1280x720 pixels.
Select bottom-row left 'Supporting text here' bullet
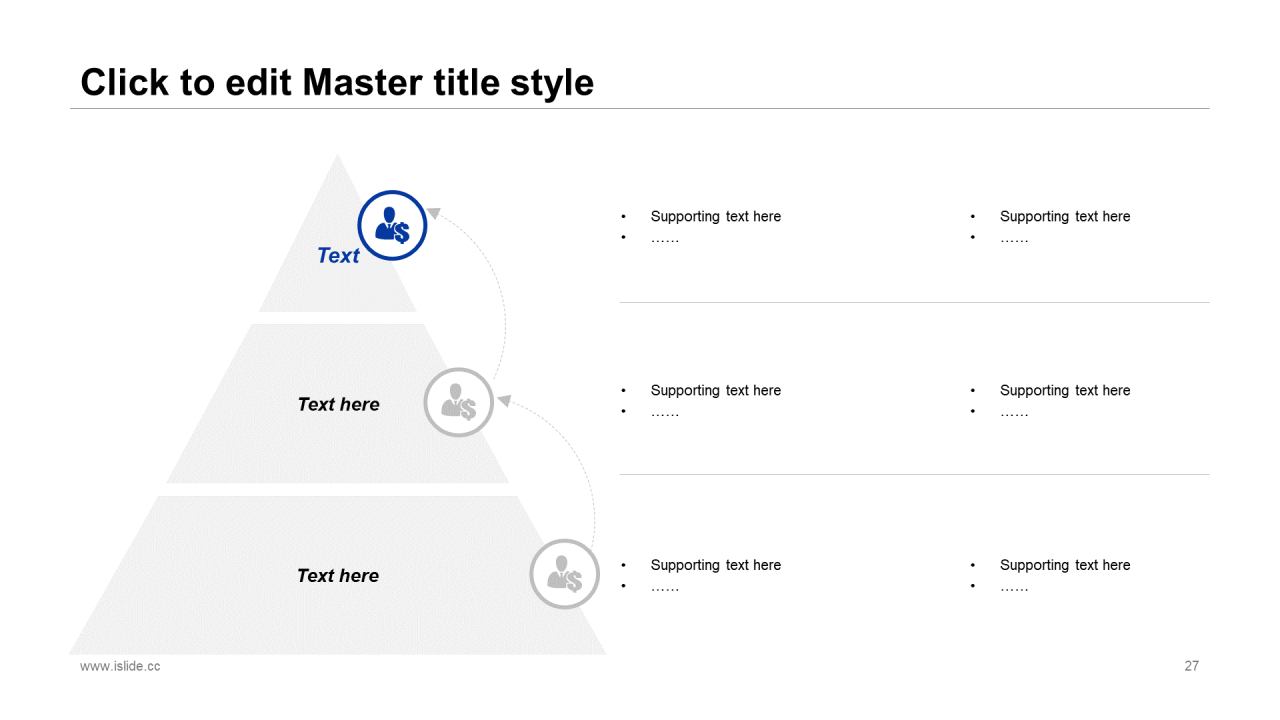pos(715,565)
